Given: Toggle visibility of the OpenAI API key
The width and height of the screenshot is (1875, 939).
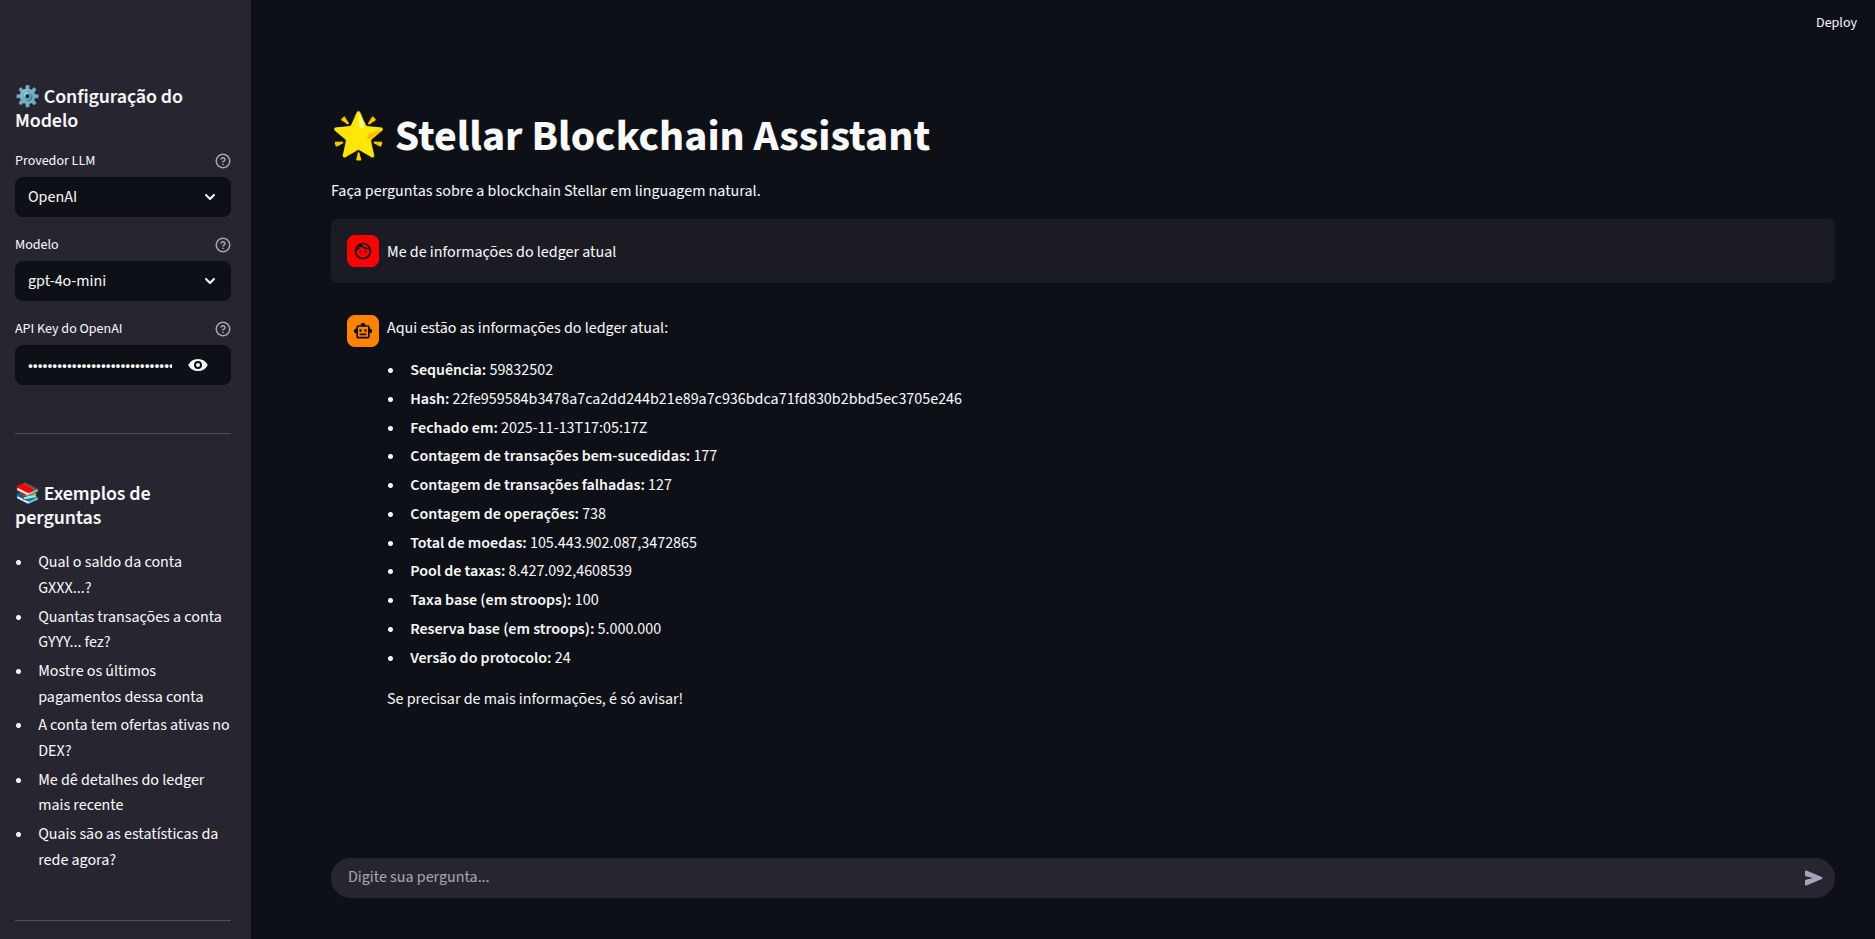Looking at the screenshot, I should 198,365.
